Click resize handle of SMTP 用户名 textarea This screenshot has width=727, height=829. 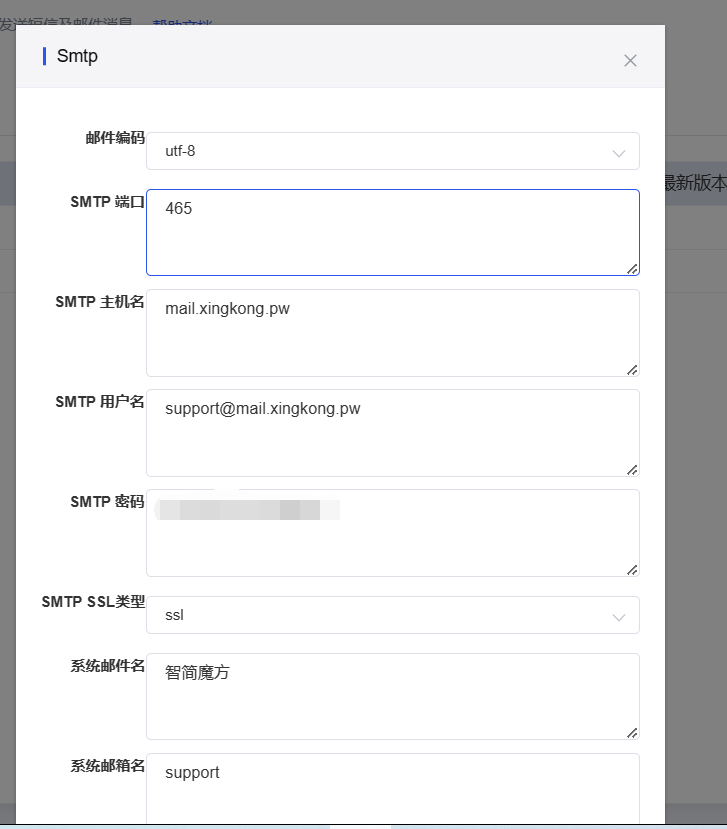coord(632,469)
